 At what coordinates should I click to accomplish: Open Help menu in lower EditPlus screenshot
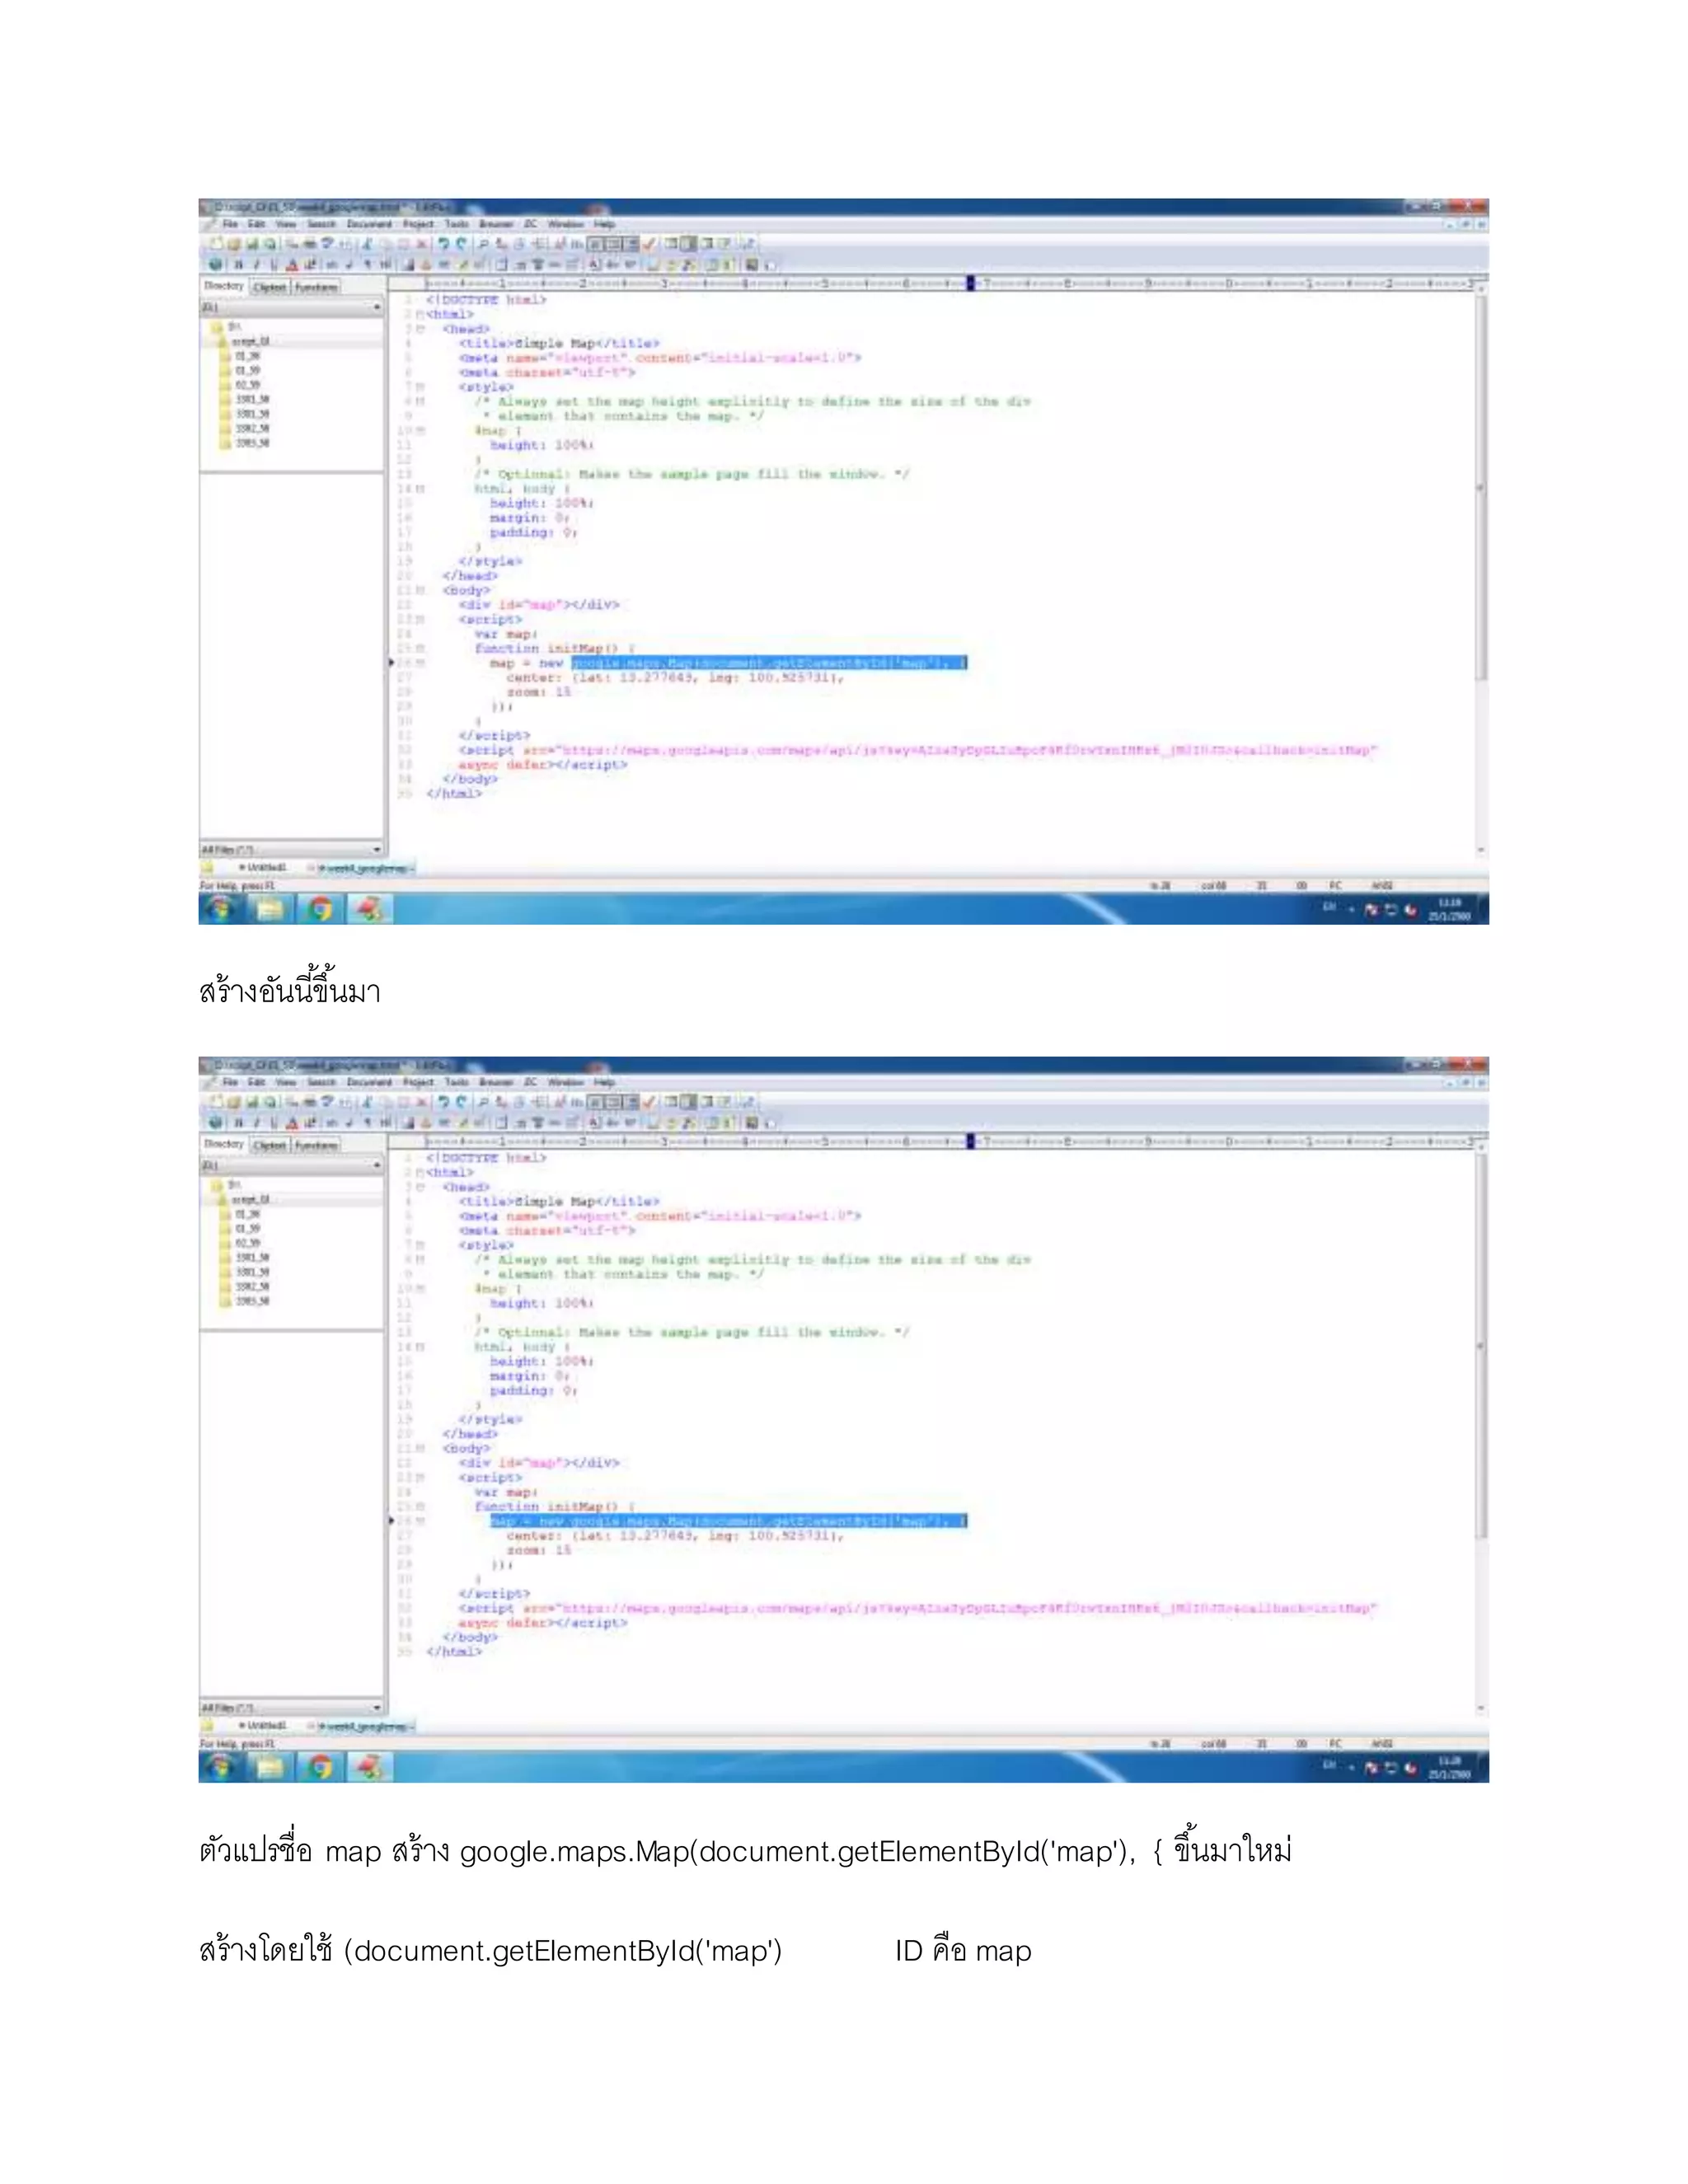(x=604, y=1083)
